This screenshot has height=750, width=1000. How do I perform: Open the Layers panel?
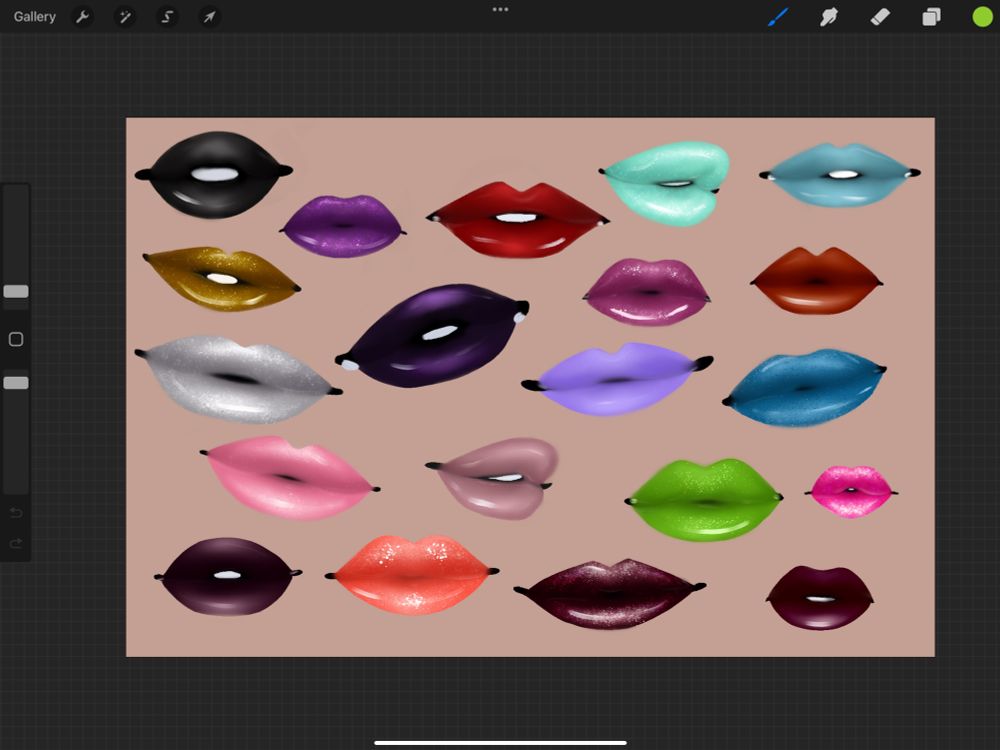(x=930, y=16)
